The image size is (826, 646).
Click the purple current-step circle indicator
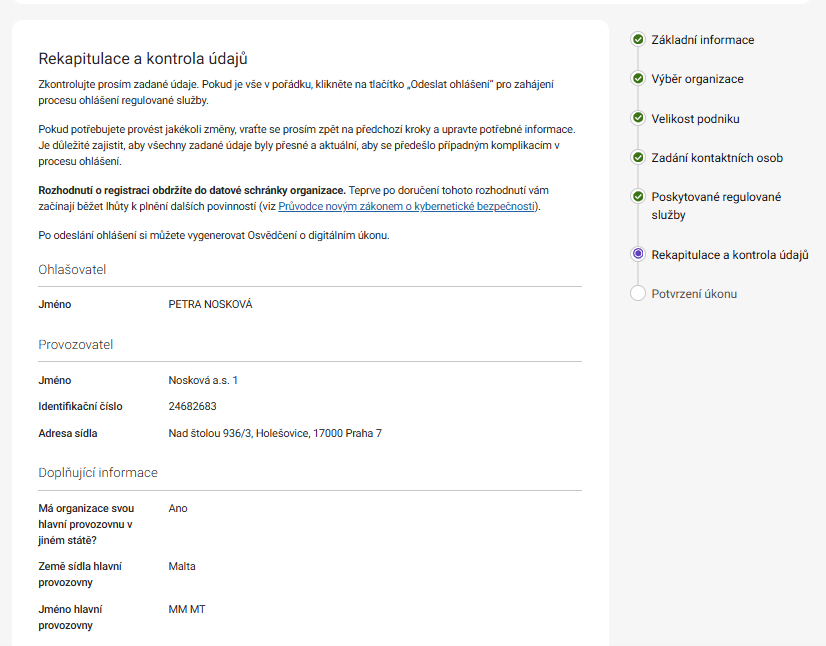pos(638,254)
